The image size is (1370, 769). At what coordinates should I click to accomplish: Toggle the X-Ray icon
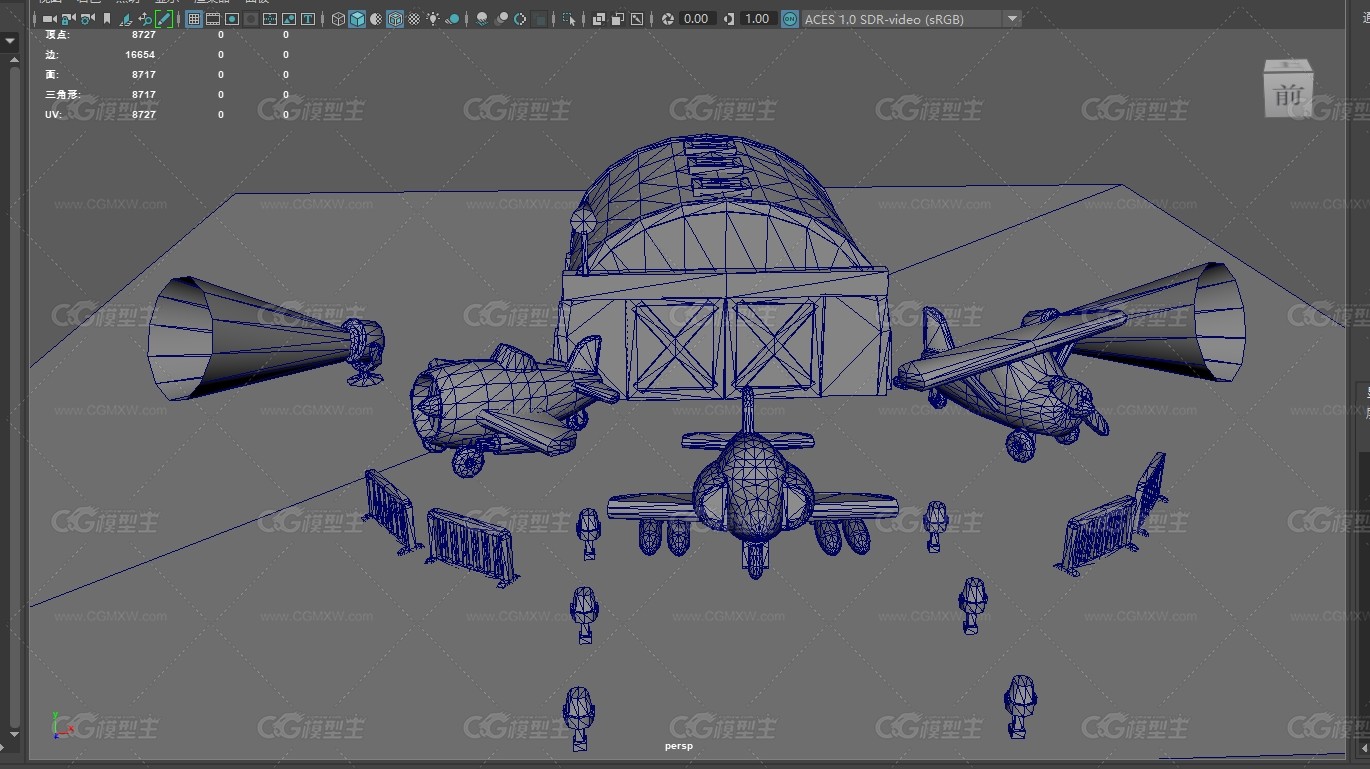[598, 19]
